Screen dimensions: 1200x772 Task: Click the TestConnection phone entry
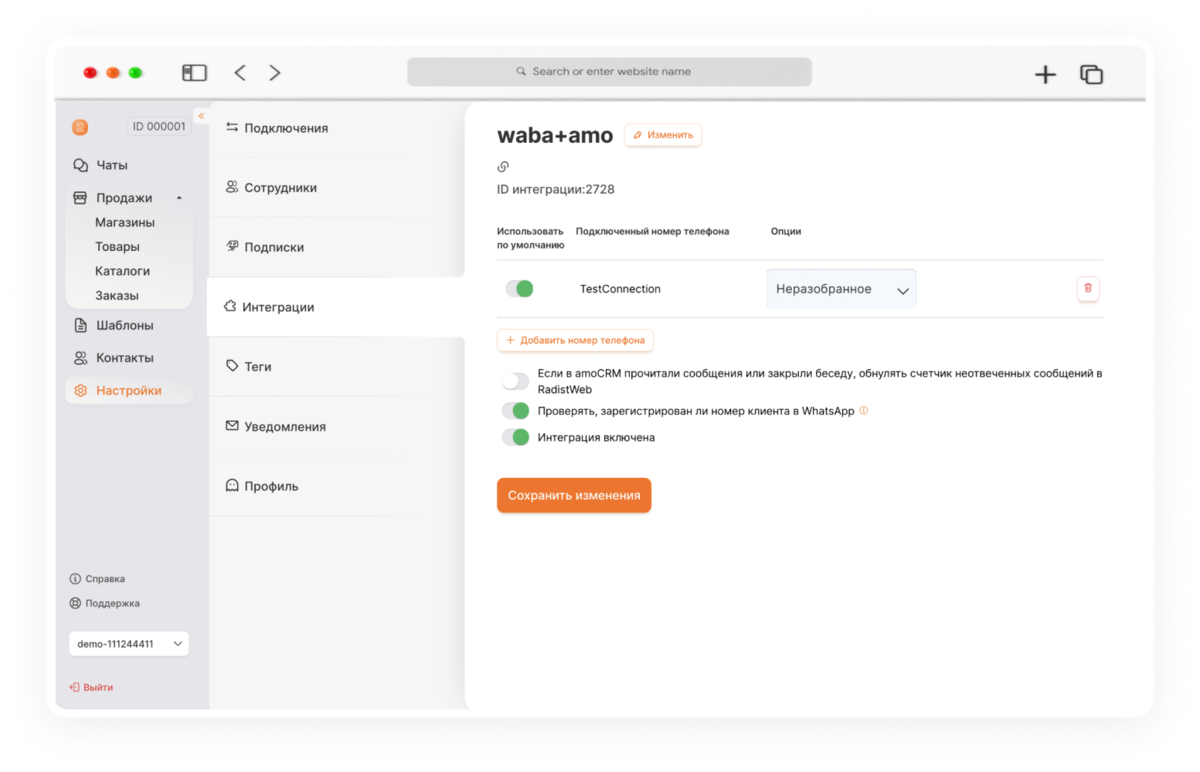(x=620, y=289)
